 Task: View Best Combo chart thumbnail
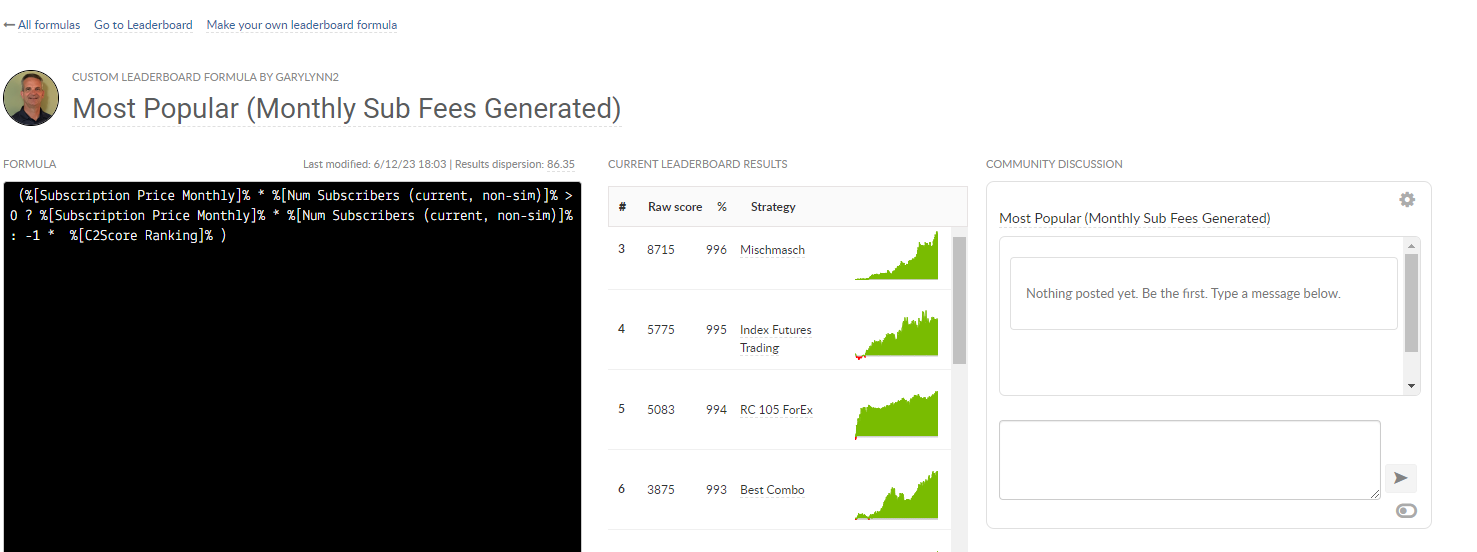click(x=897, y=494)
